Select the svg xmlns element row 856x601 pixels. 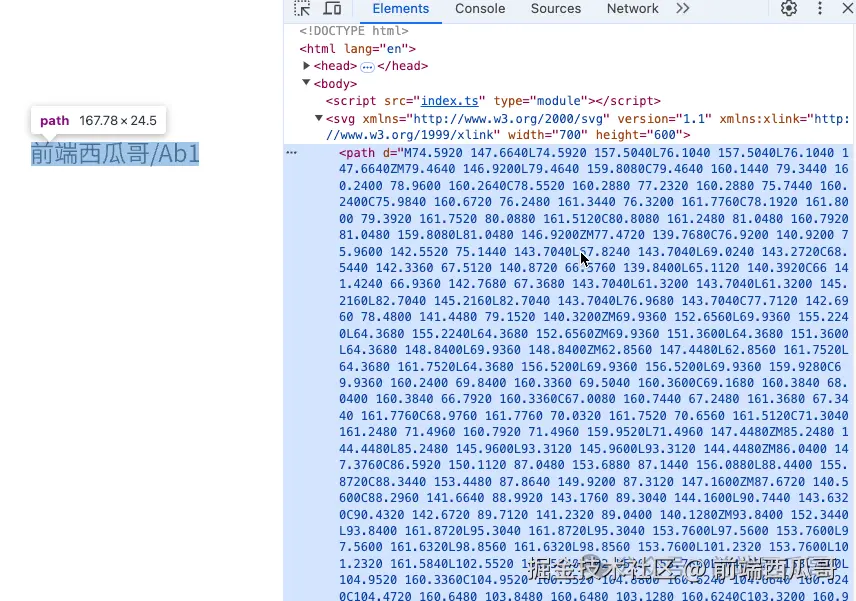click(x=587, y=127)
